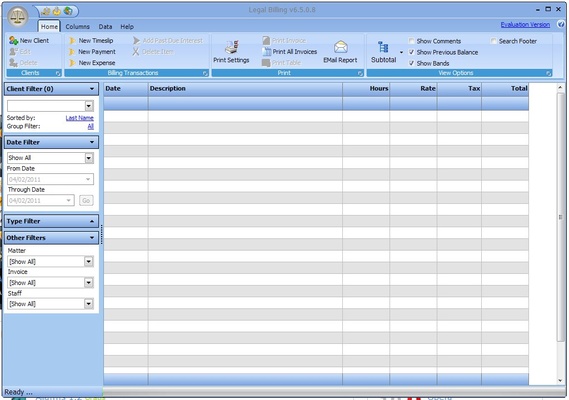
Task: Collapse the Date Filter panel
Action: [92, 142]
